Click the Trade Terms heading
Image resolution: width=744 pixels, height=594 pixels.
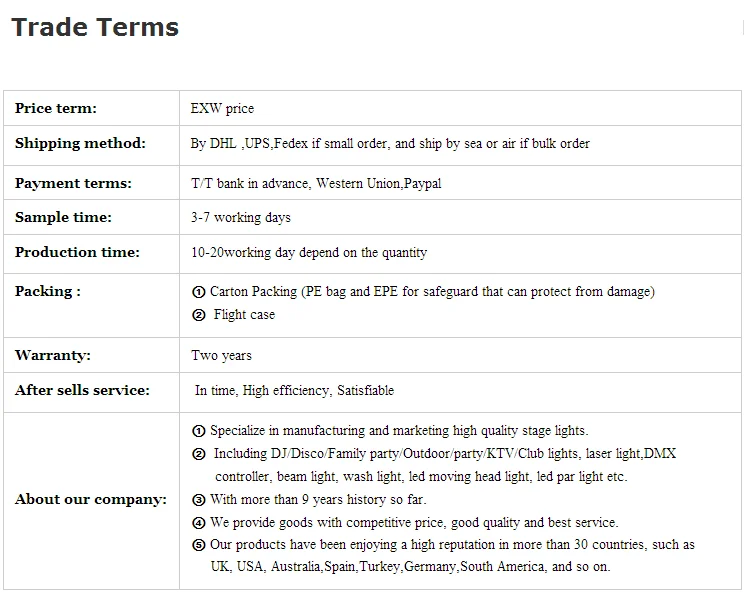pos(95,27)
